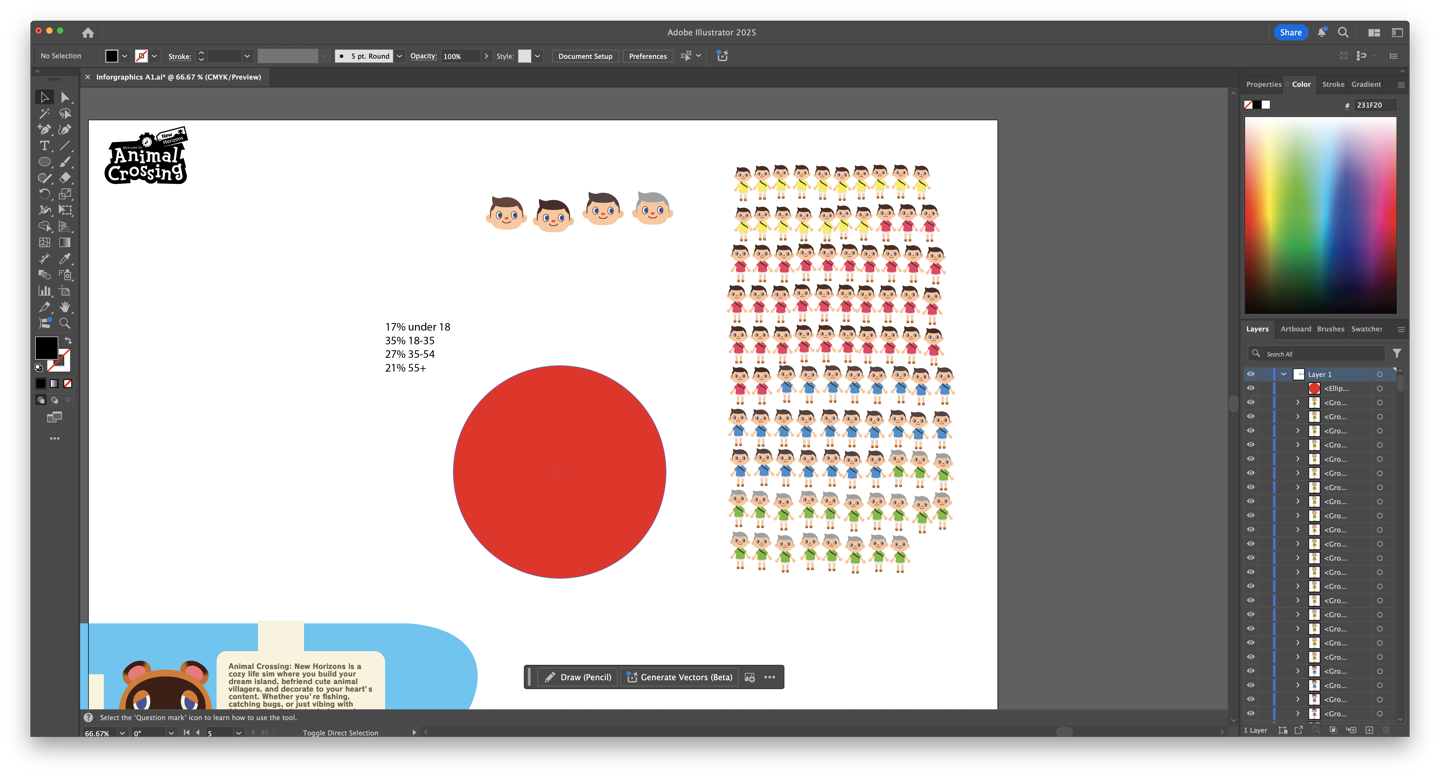
Task: Select the Shape Builder tool
Action: pos(45,226)
